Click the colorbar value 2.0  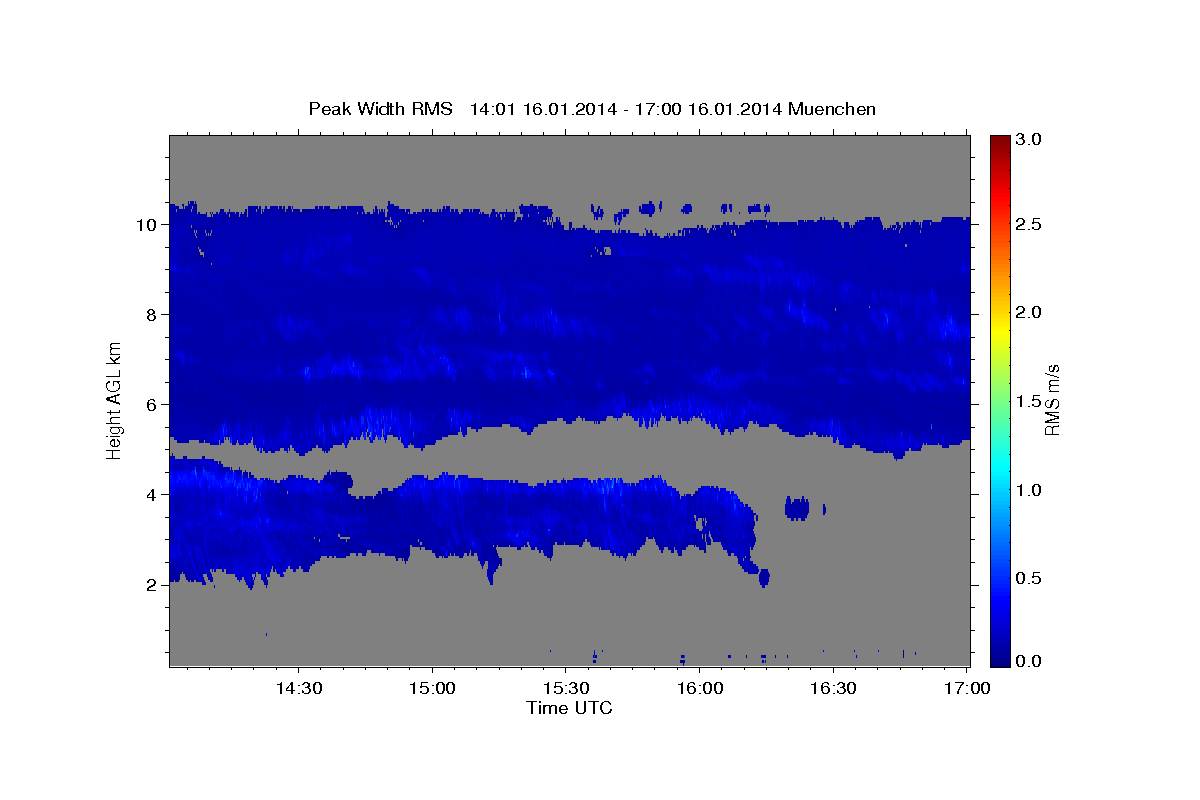pos(1029,312)
